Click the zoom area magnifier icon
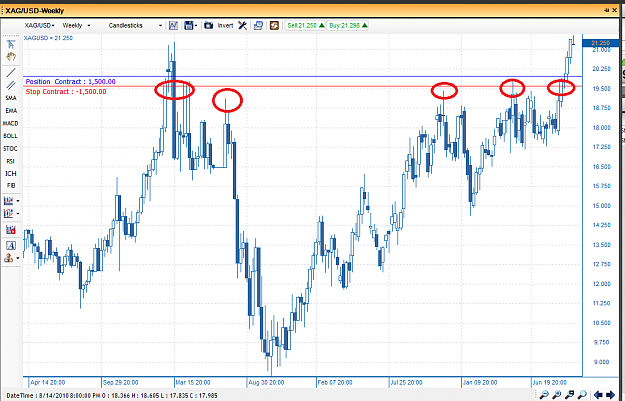 [x=569, y=395]
